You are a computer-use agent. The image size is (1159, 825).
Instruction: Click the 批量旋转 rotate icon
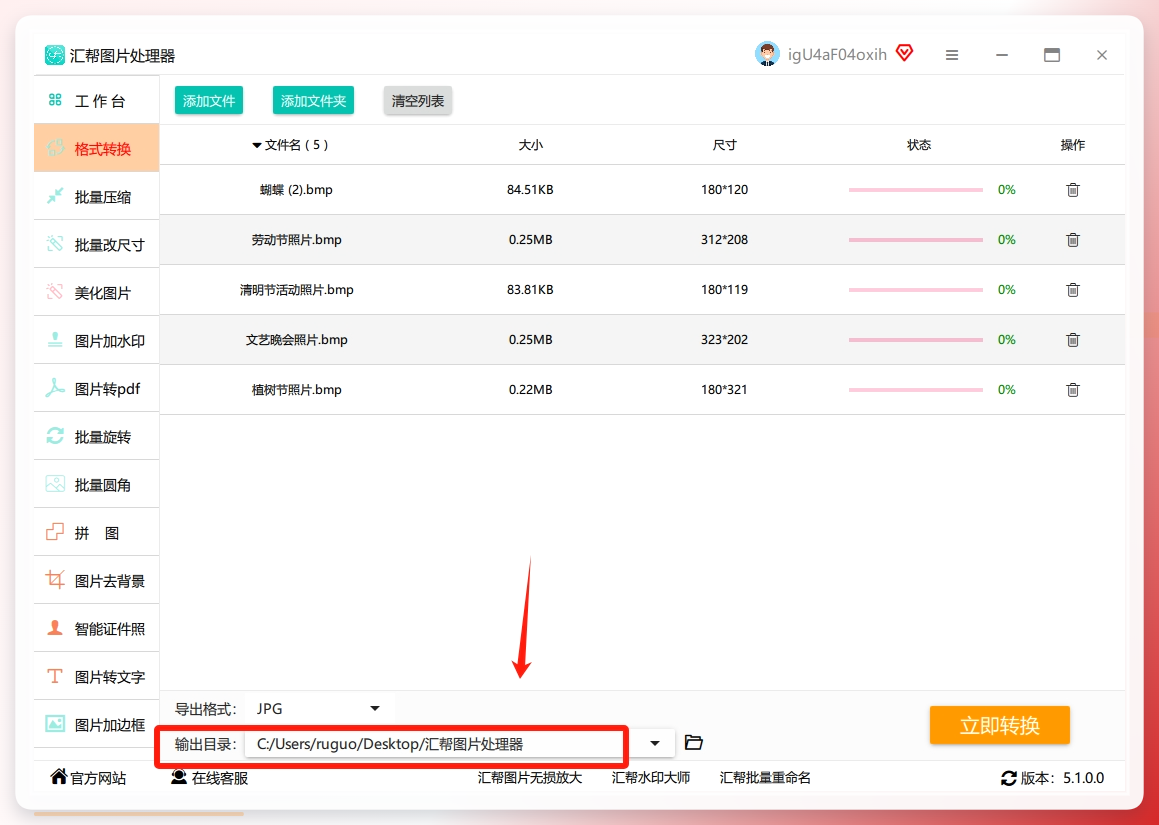tap(55, 436)
